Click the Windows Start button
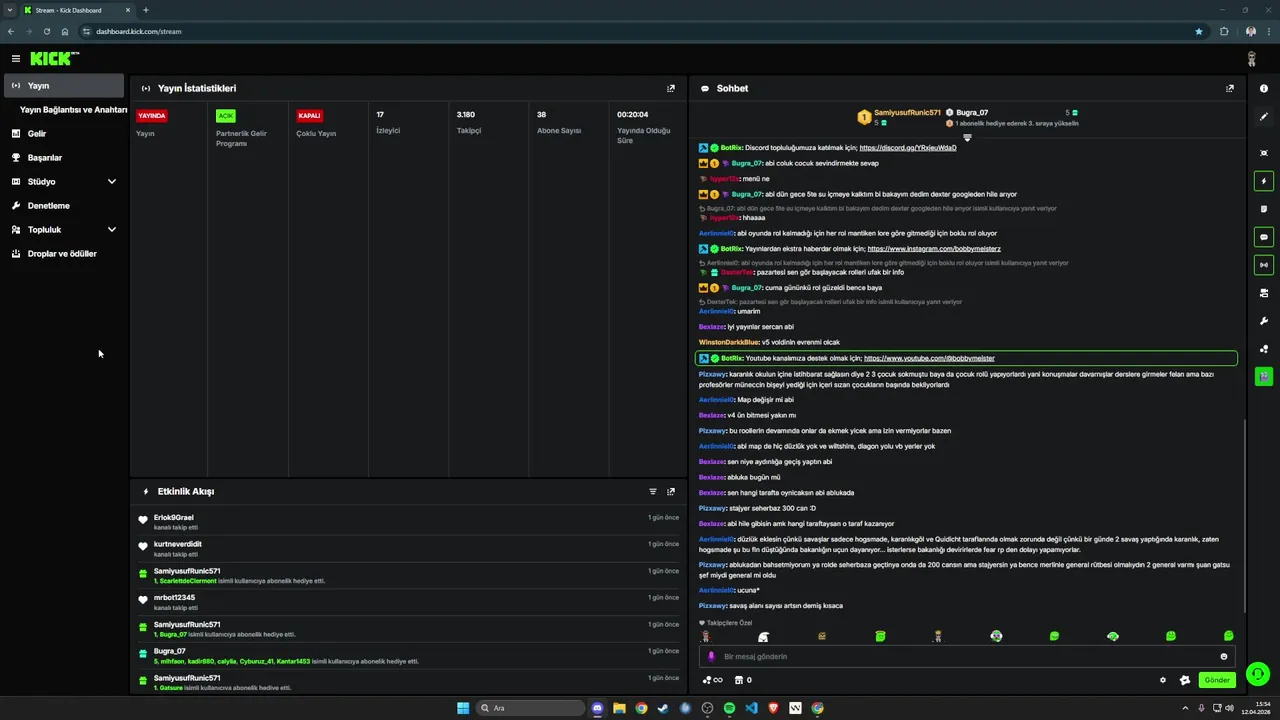The height and width of the screenshot is (720, 1280). tap(463, 708)
